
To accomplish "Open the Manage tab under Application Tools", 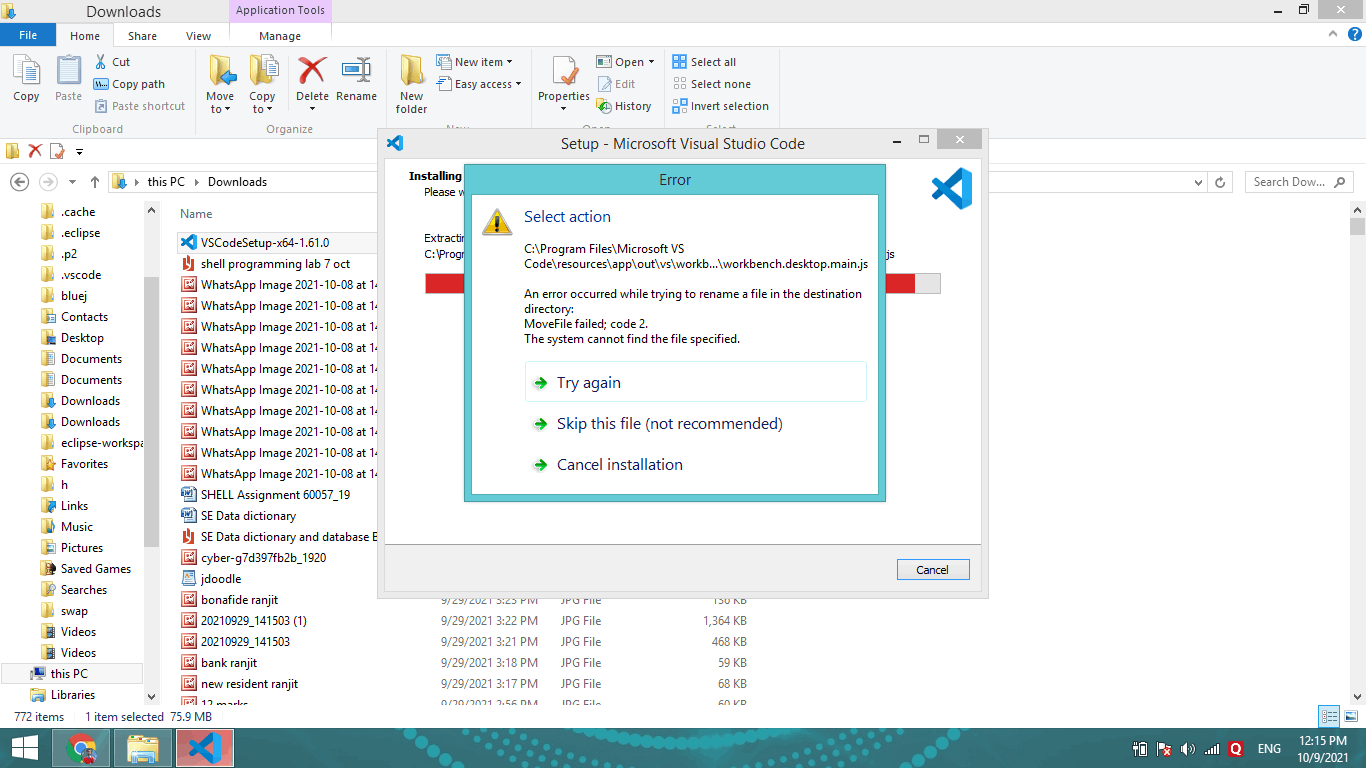I will pos(280,35).
